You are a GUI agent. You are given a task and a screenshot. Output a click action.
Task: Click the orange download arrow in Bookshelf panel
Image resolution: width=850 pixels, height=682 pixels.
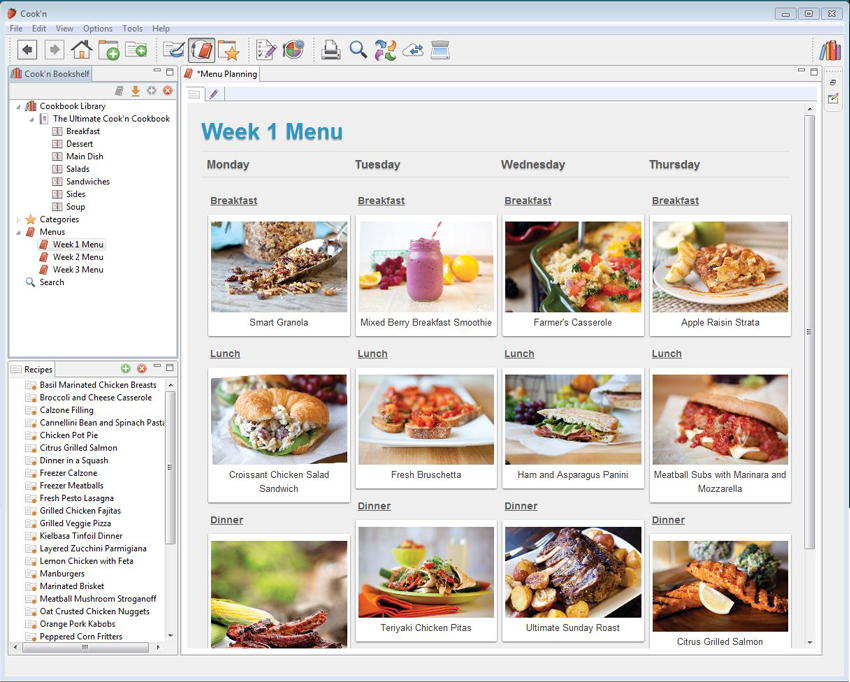[x=136, y=91]
